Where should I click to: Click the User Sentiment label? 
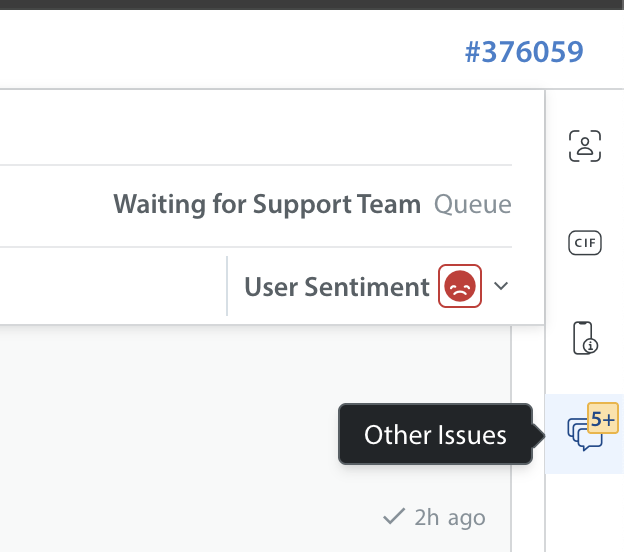tap(337, 287)
